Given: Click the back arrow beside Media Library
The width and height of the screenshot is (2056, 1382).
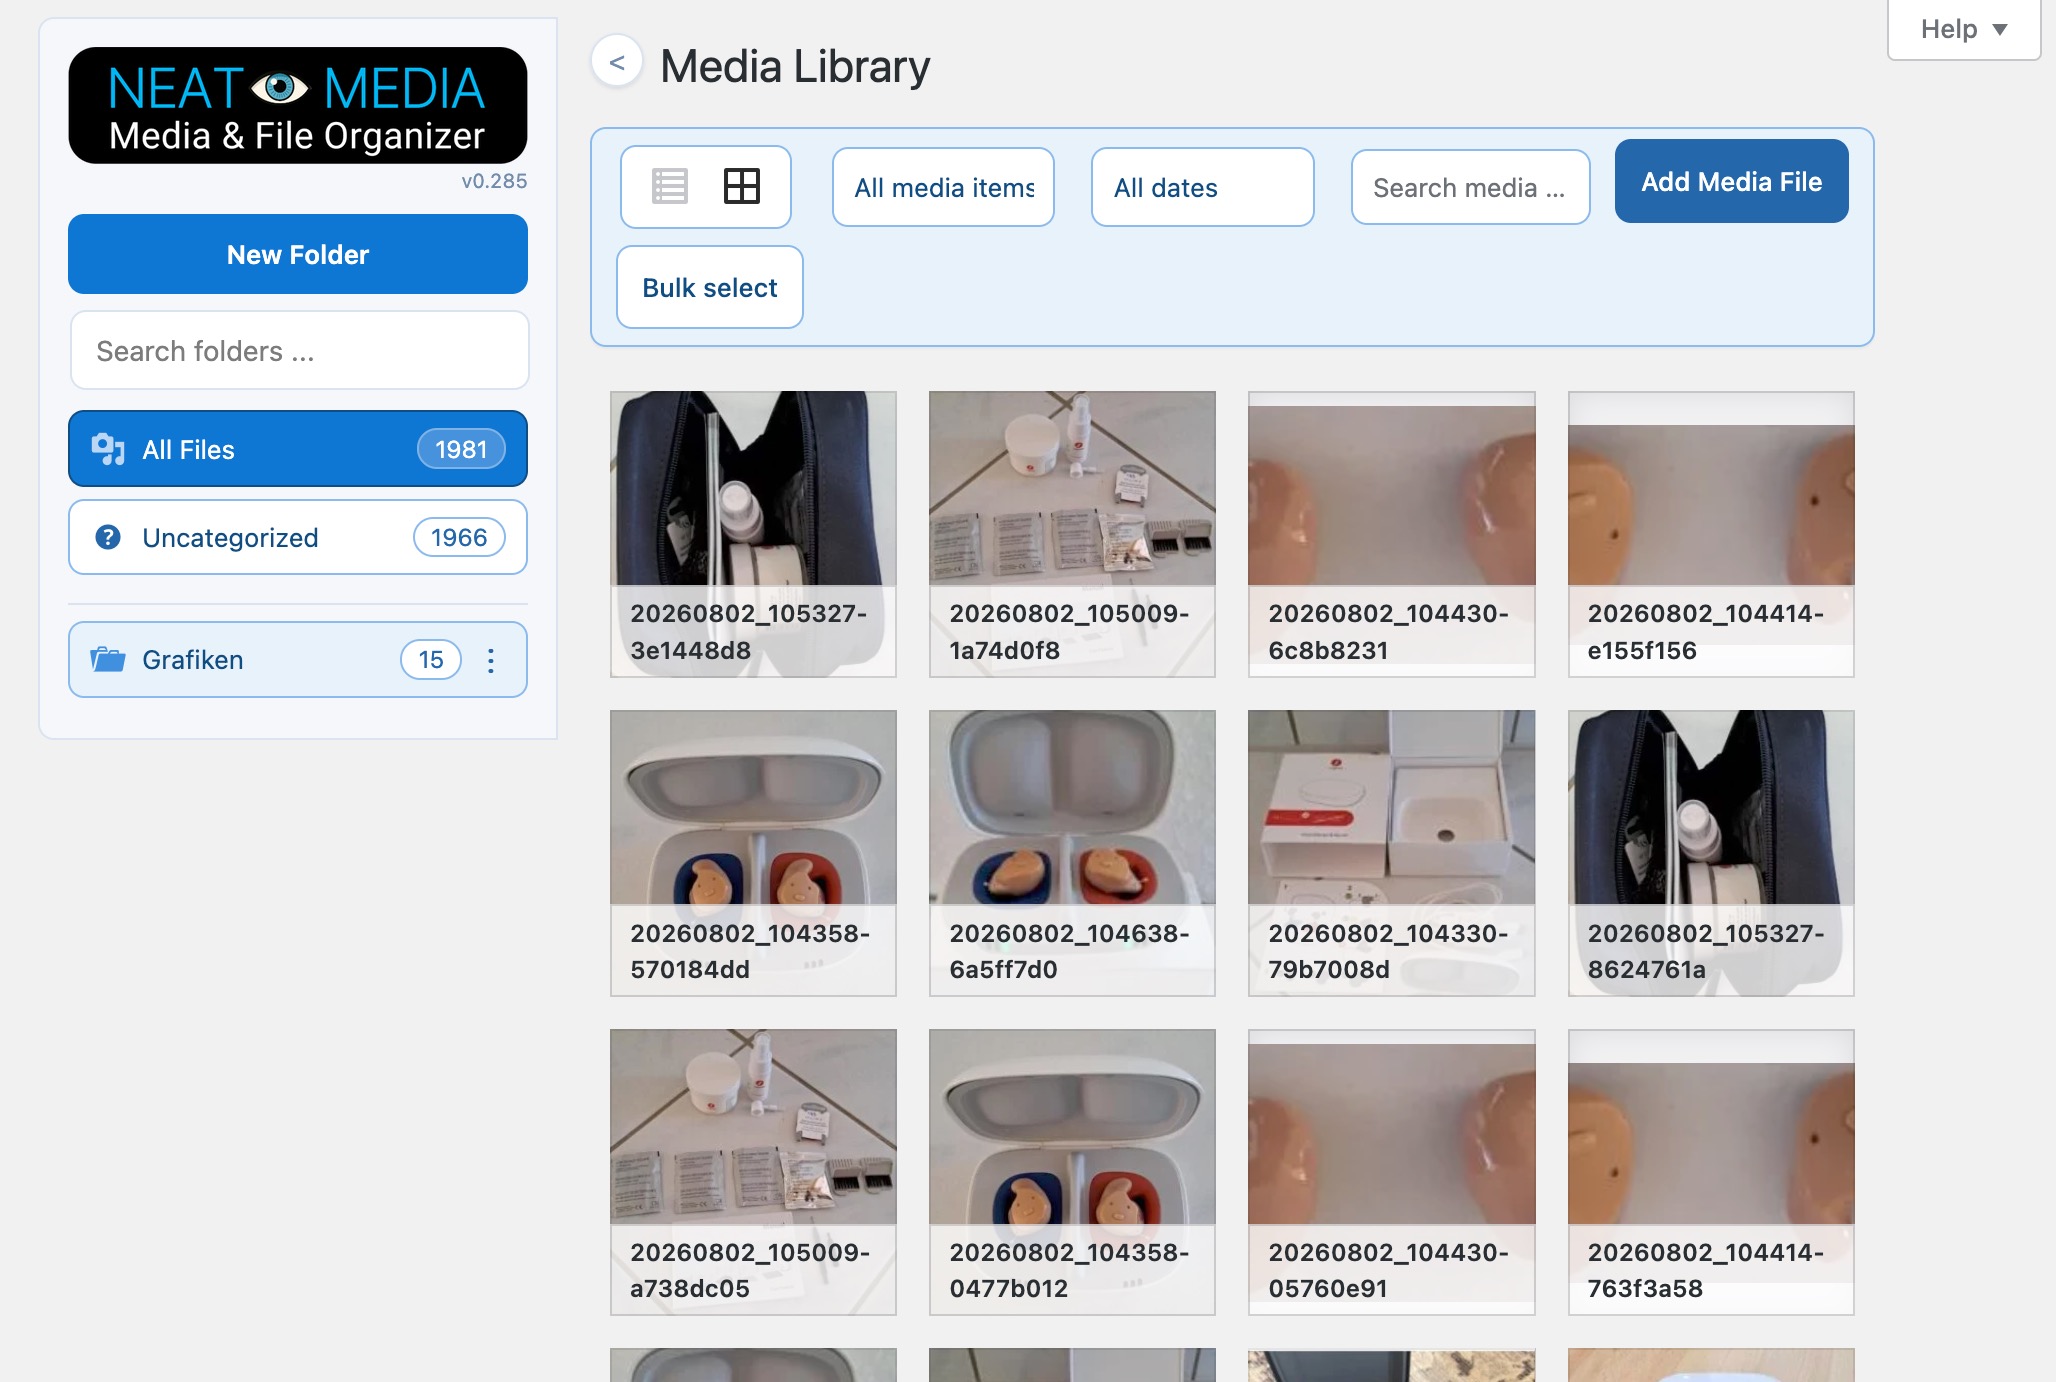Looking at the screenshot, I should coord(617,62).
